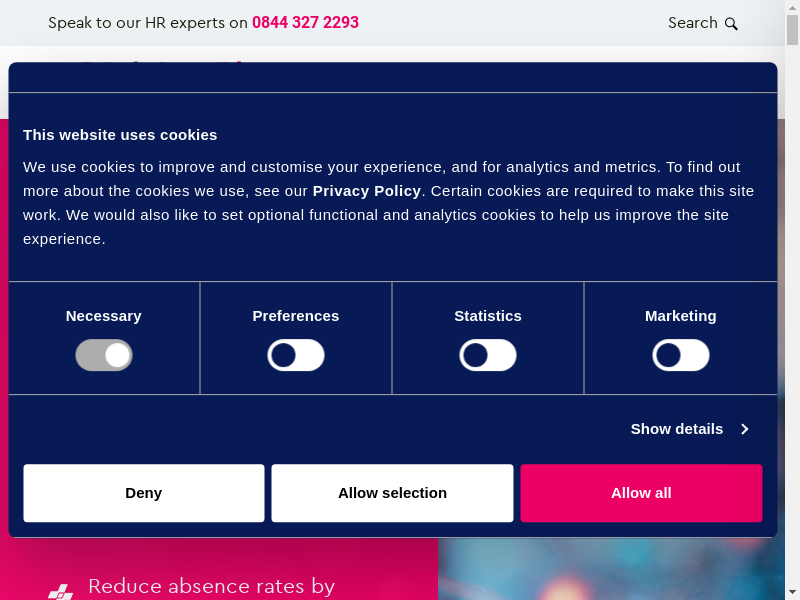Accept cookies with Allow all
This screenshot has width=800, height=600.
click(x=641, y=493)
